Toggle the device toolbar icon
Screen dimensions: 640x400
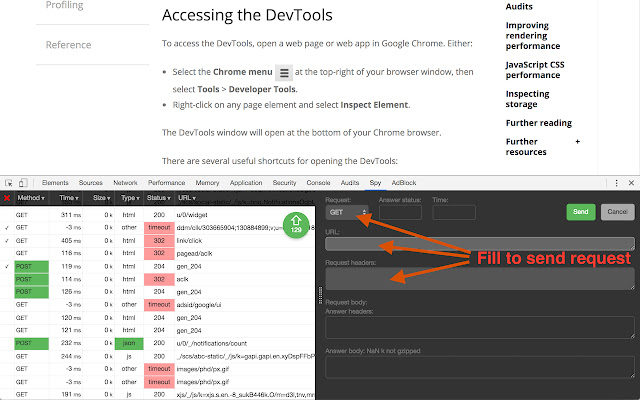22,183
